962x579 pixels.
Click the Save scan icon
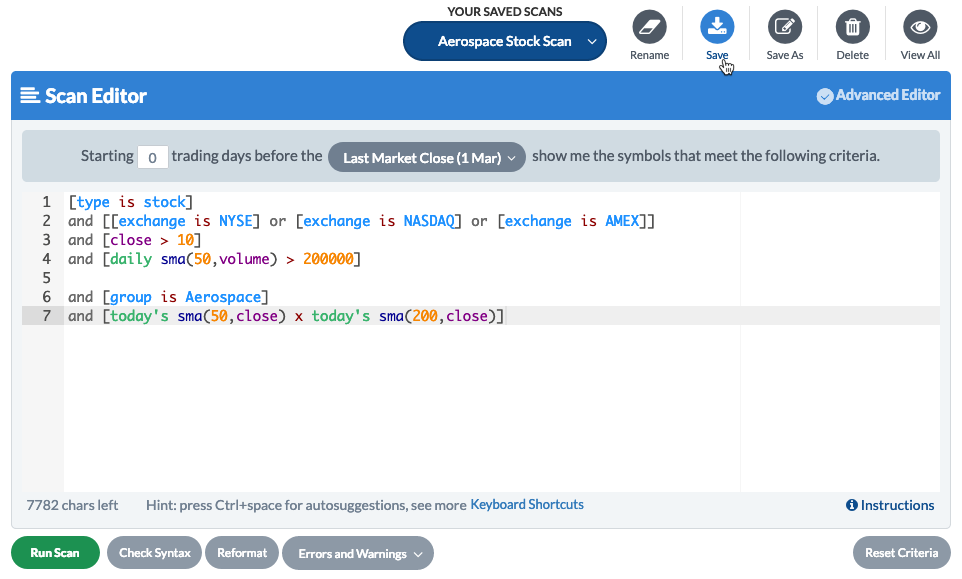click(717, 27)
